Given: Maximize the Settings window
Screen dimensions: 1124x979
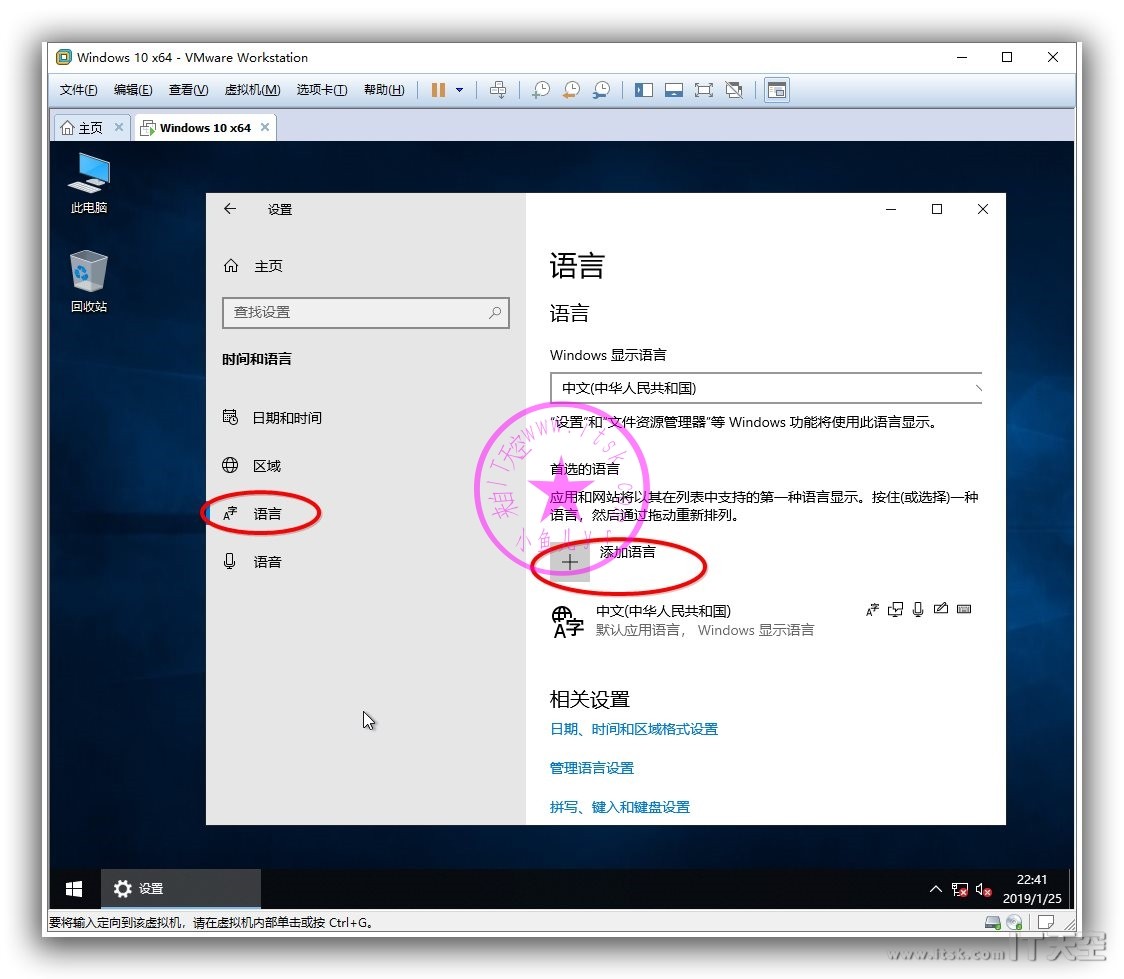Looking at the screenshot, I should tap(937, 209).
